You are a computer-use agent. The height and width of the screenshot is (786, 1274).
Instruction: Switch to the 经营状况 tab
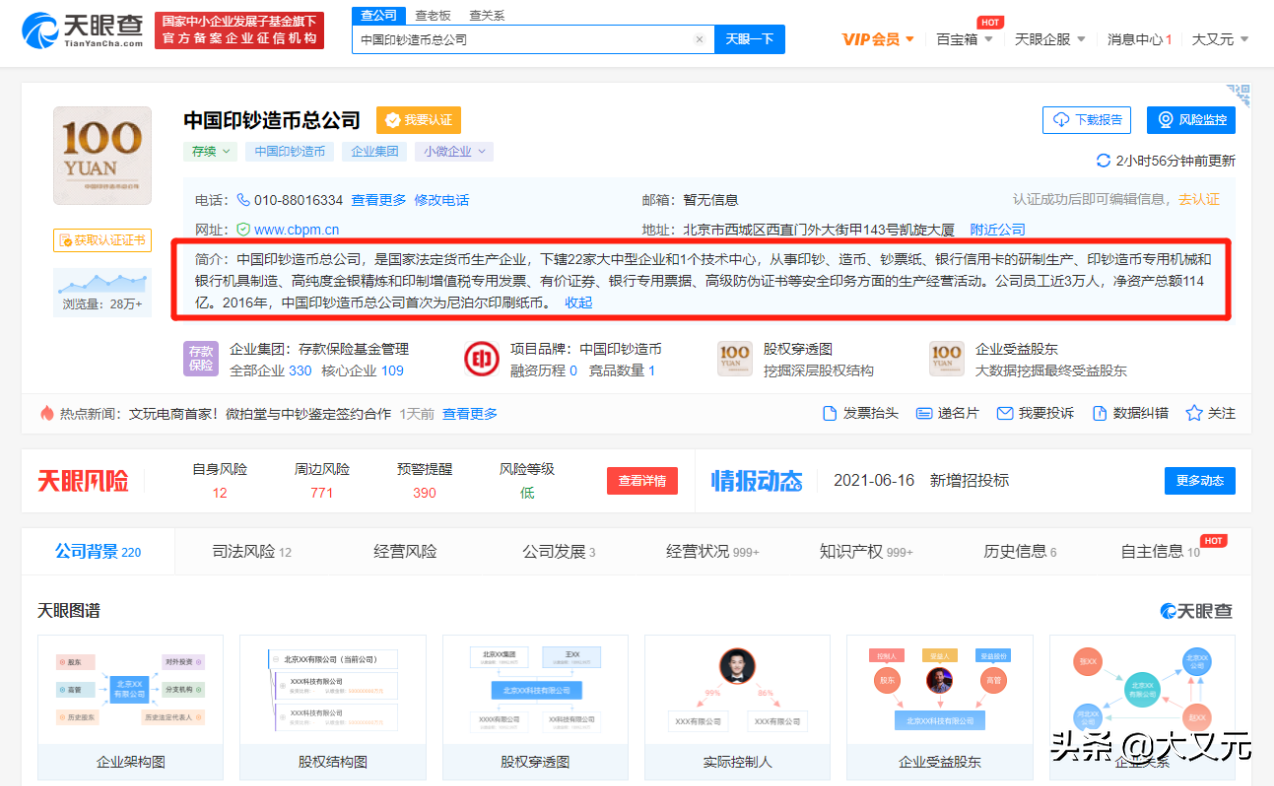[713, 551]
